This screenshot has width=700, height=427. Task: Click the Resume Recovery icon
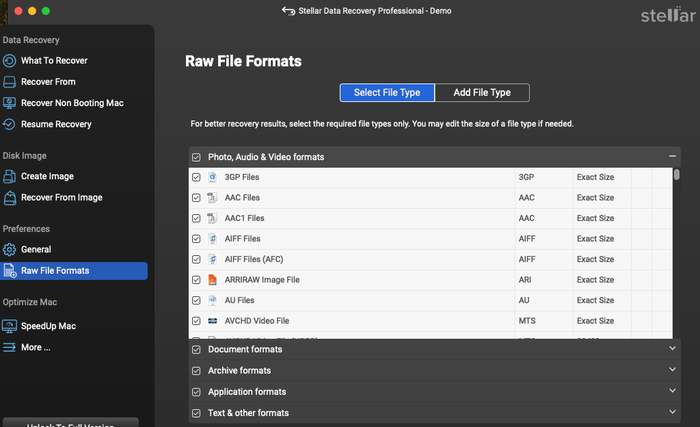pyautogui.click(x=9, y=124)
